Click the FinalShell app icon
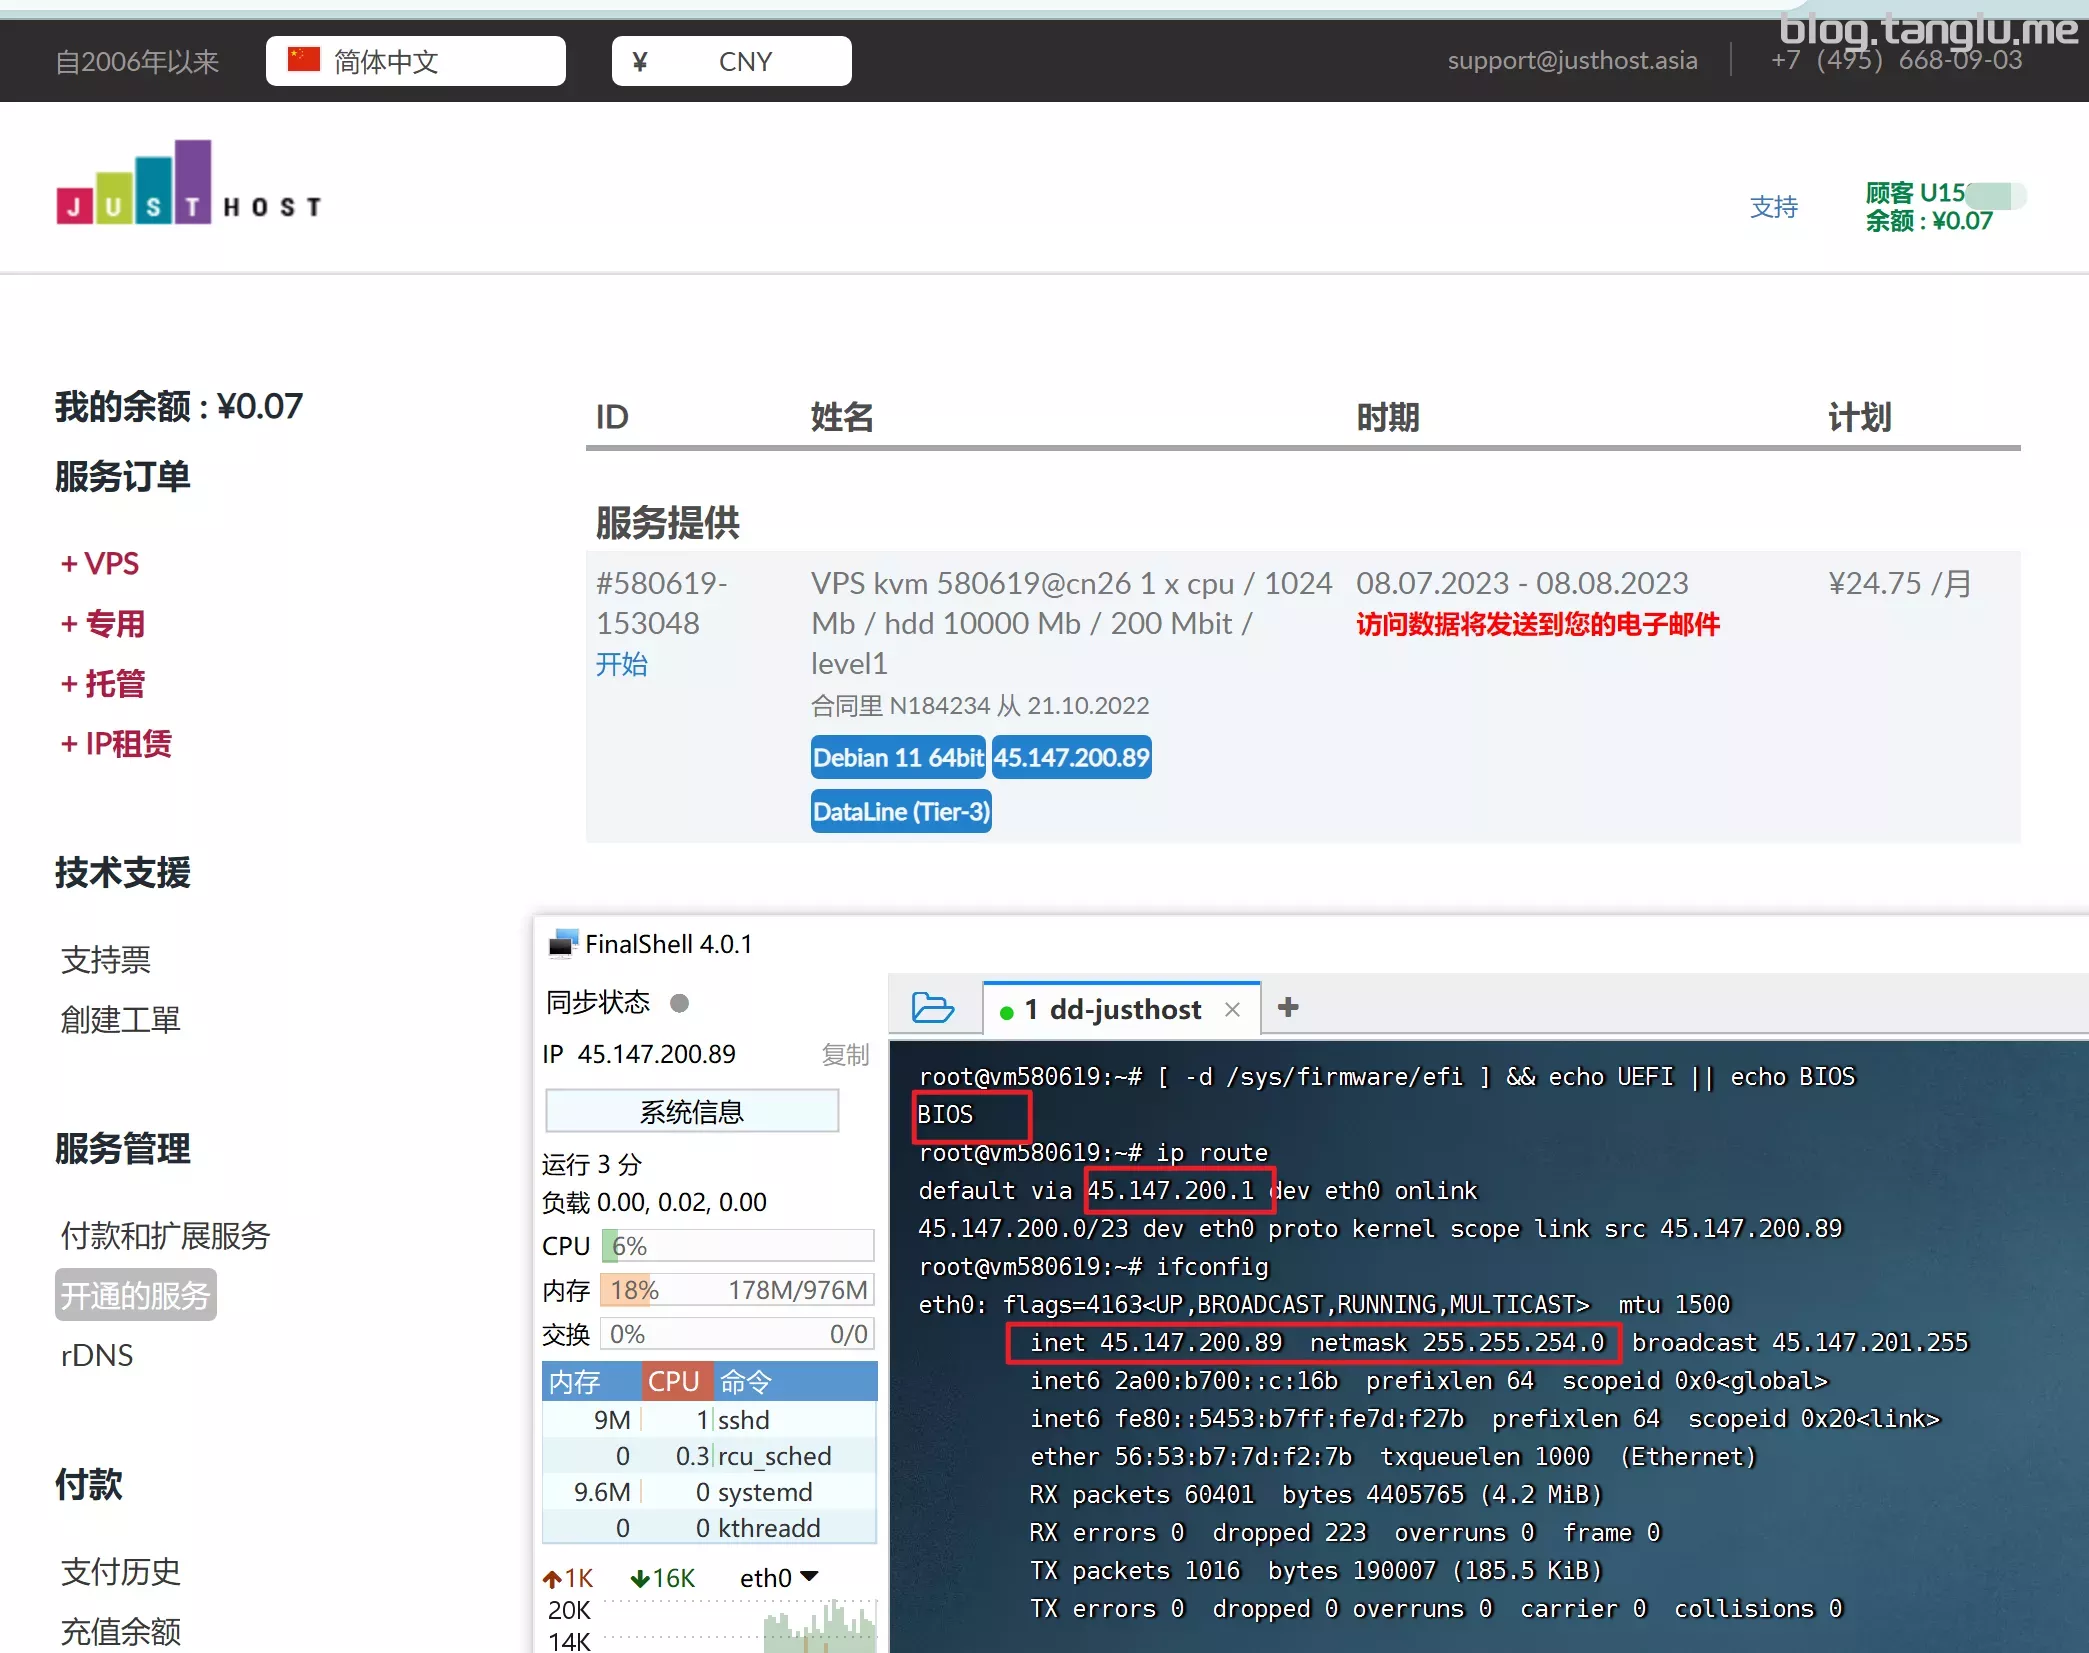Viewport: 2089px width, 1653px height. 563,943
